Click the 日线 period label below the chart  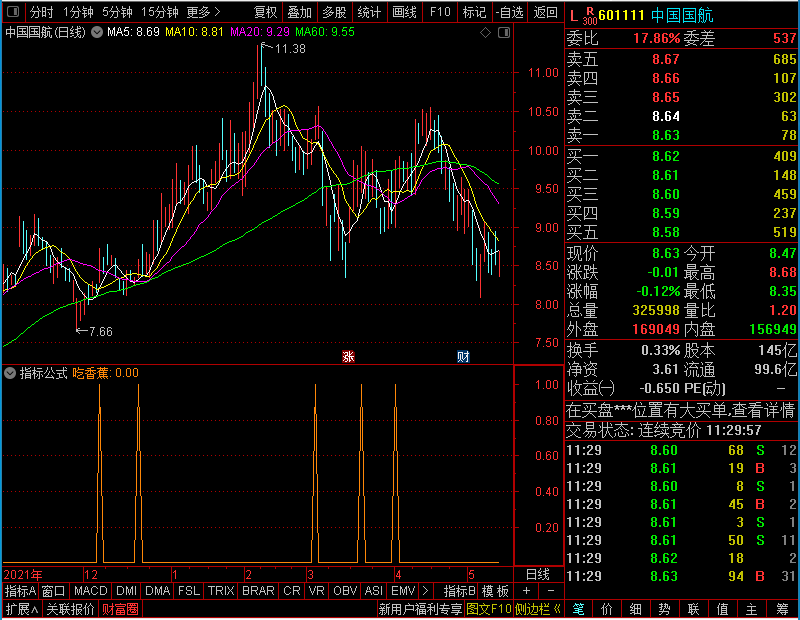click(x=538, y=575)
